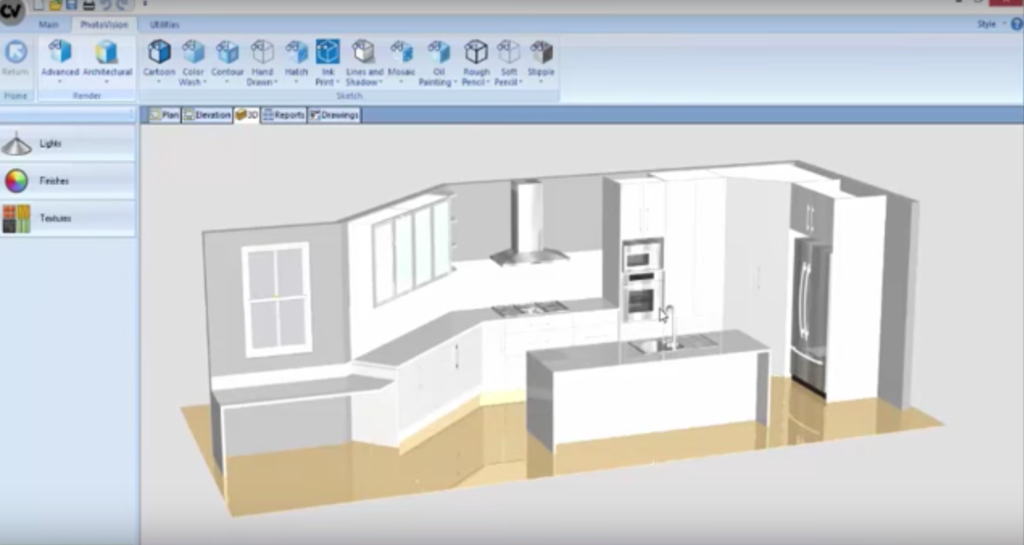The image size is (1024, 545).
Task: Apply the Hand Drawn sketch style icon
Action: point(262,52)
